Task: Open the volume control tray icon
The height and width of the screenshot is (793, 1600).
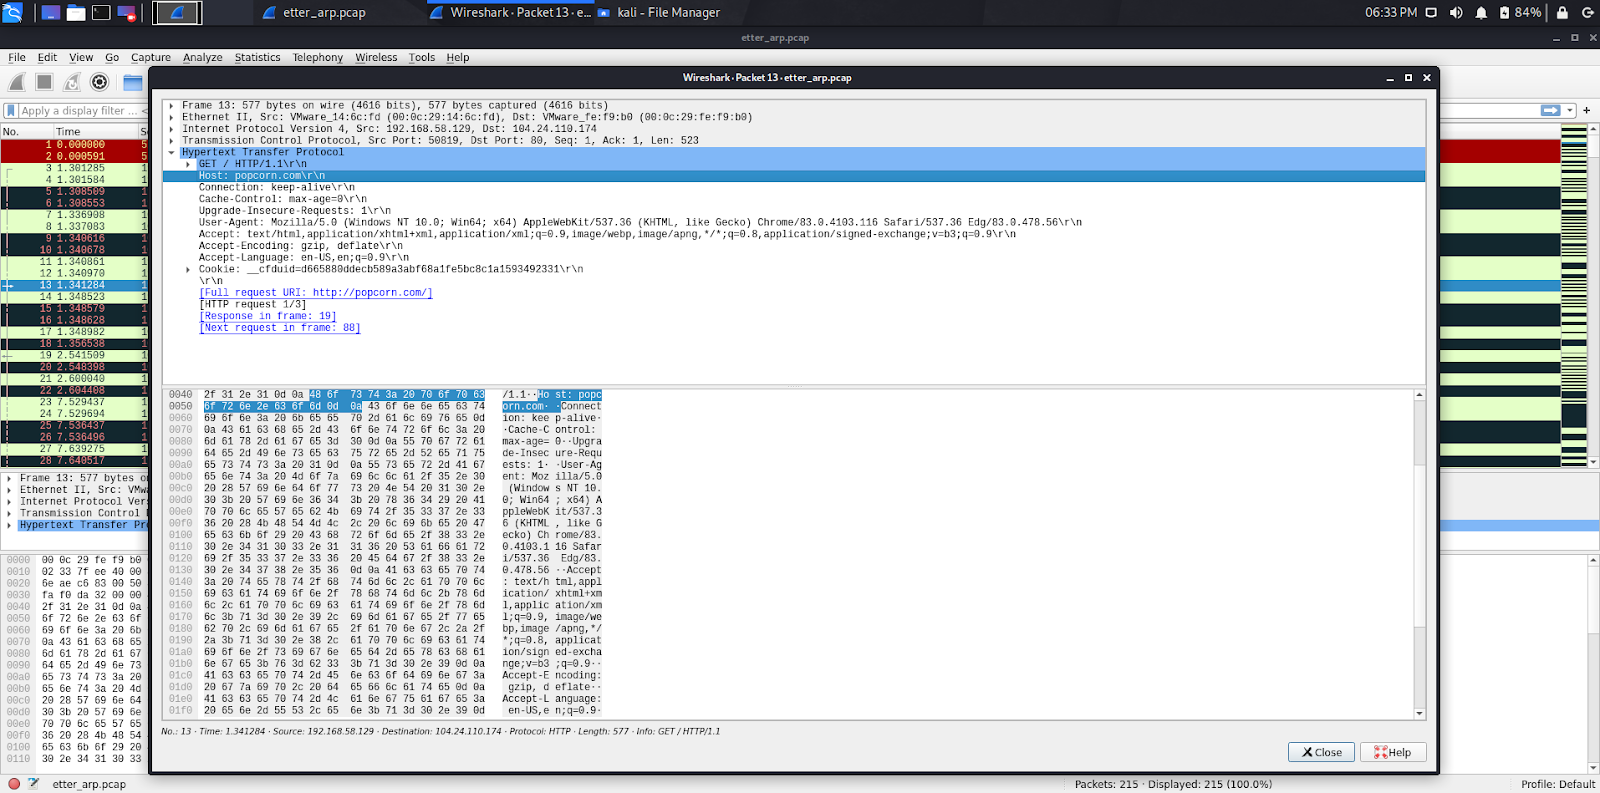Action: 1456,13
